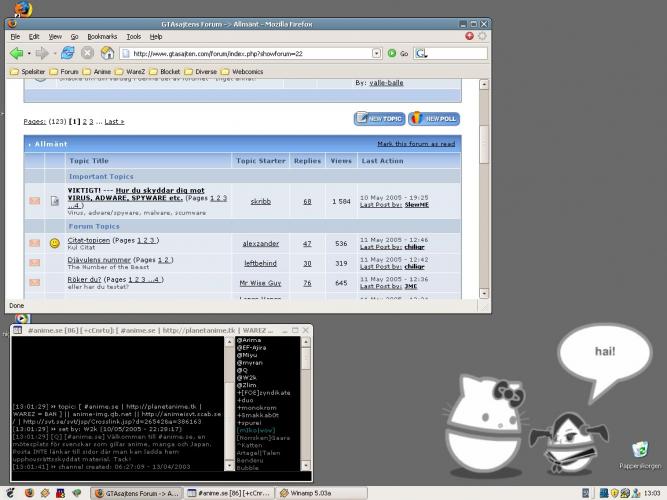Screen dimensions: 667x500
Task: Click Mark this forum as read
Action: coord(416,144)
